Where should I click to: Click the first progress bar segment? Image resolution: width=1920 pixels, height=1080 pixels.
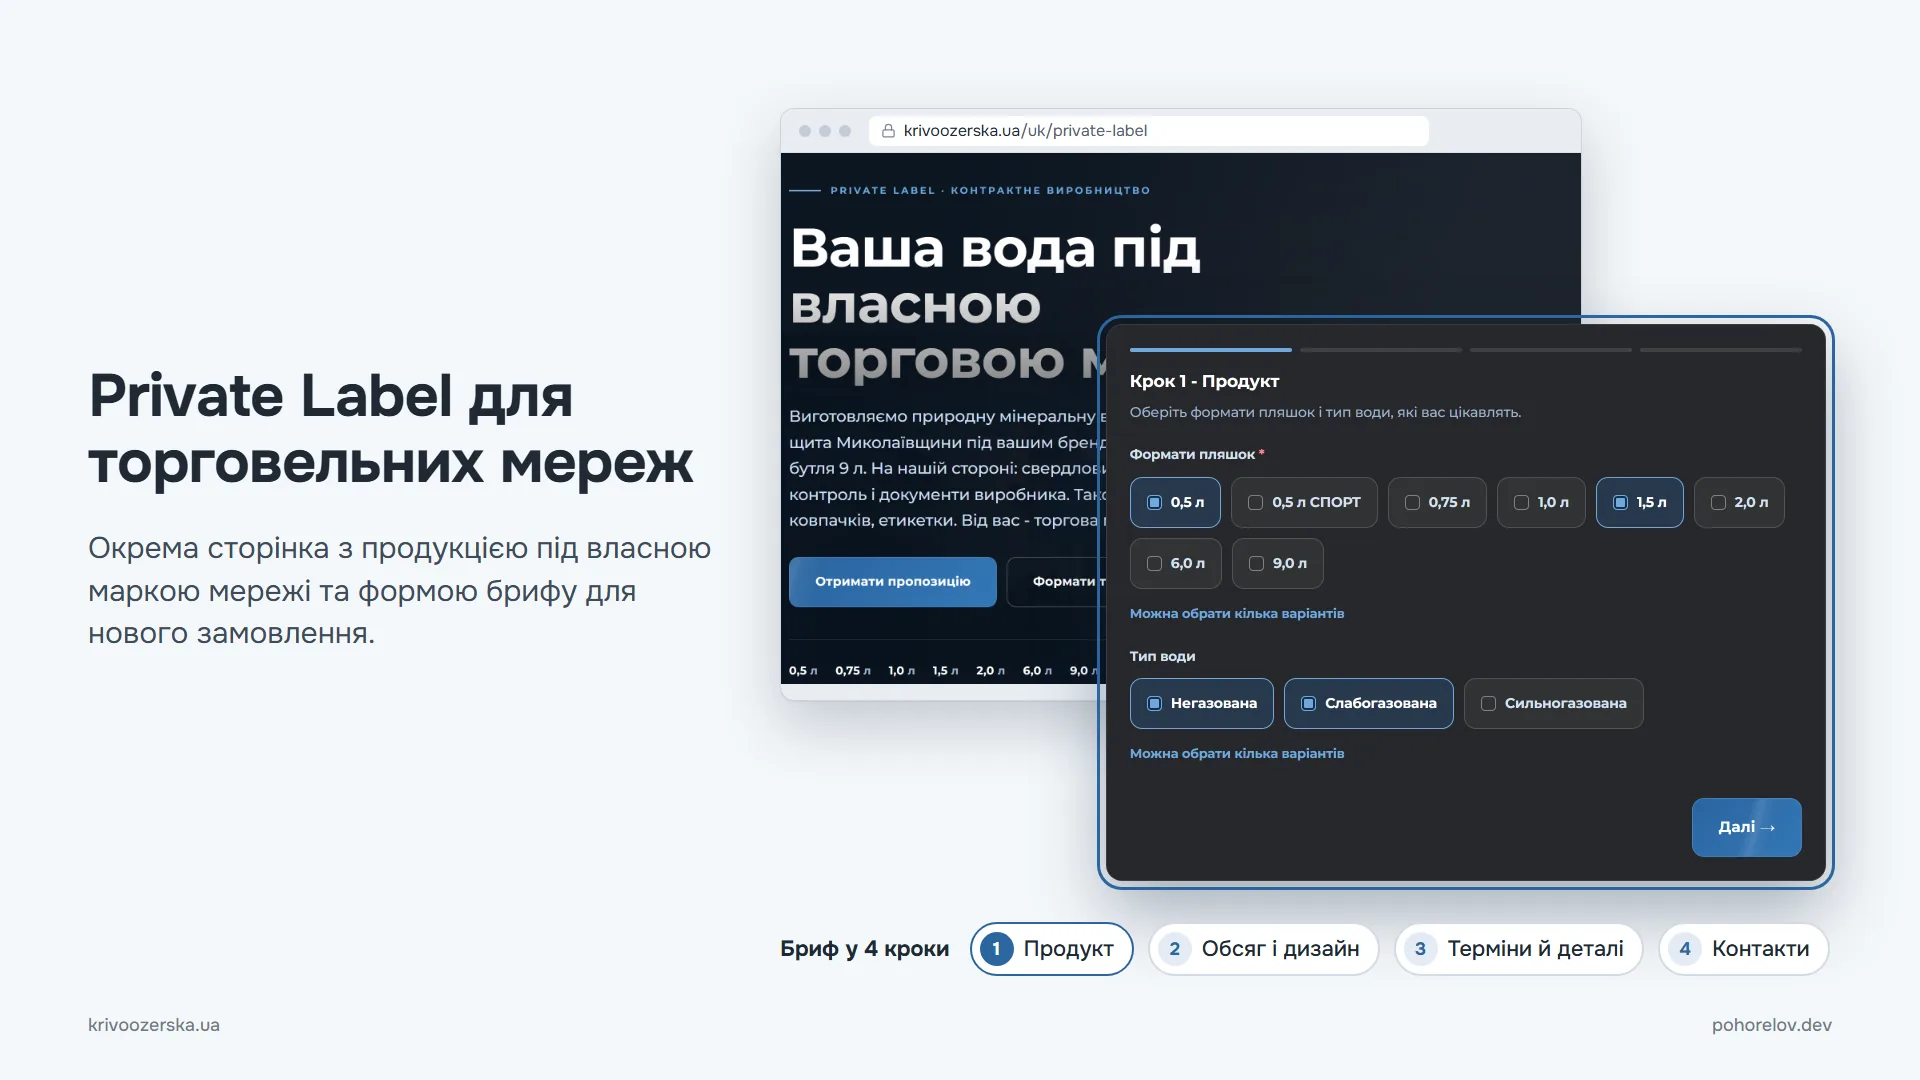click(1210, 349)
